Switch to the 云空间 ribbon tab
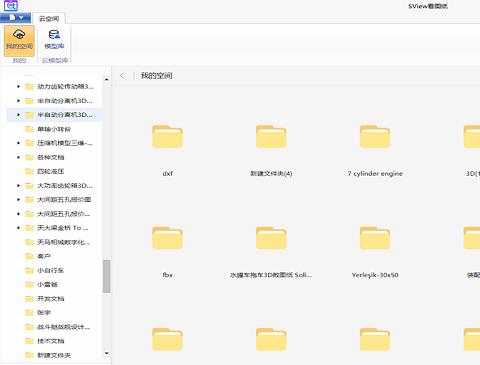 (x=49, y=19)
